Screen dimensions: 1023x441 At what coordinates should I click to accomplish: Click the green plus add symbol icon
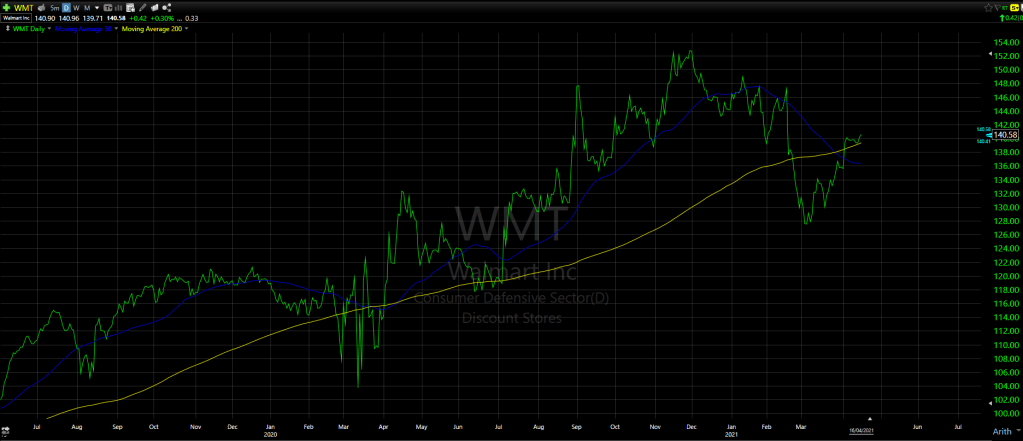(6, 7)
